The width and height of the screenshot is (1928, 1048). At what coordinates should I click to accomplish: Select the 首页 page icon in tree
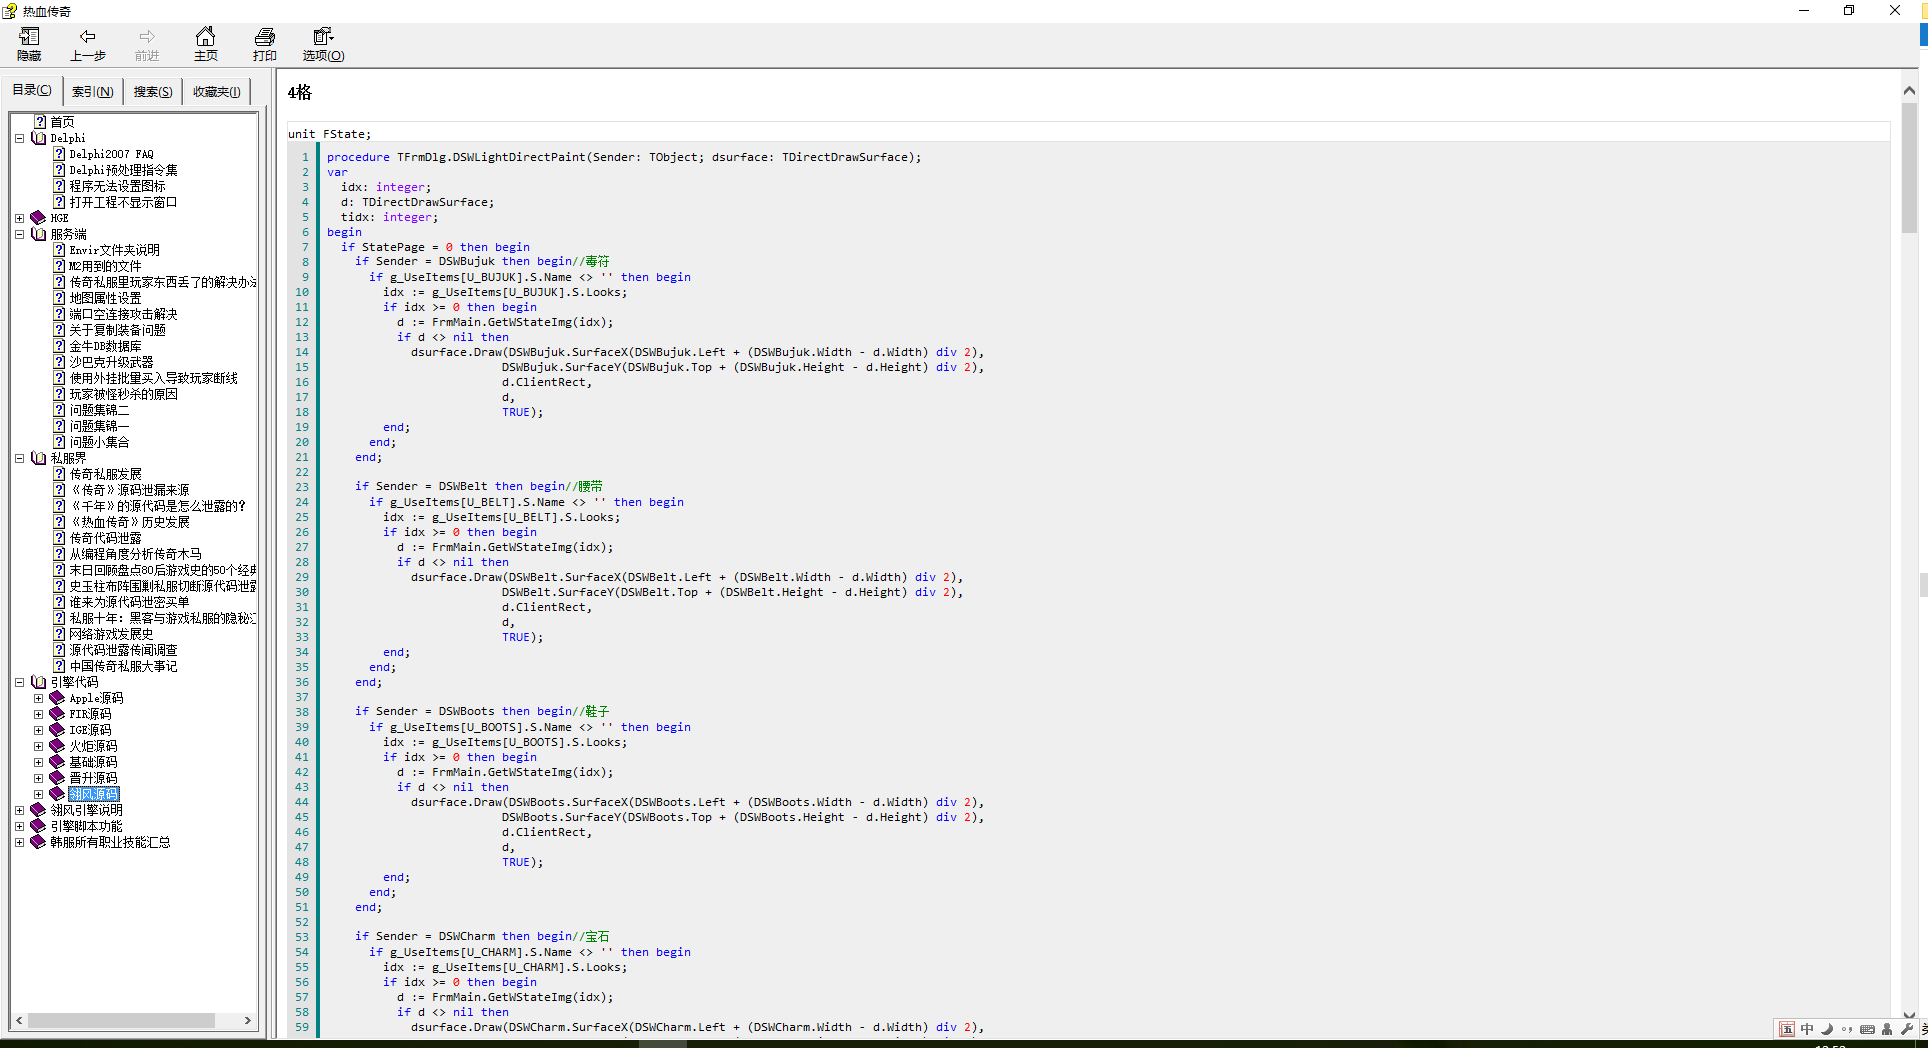40,122
